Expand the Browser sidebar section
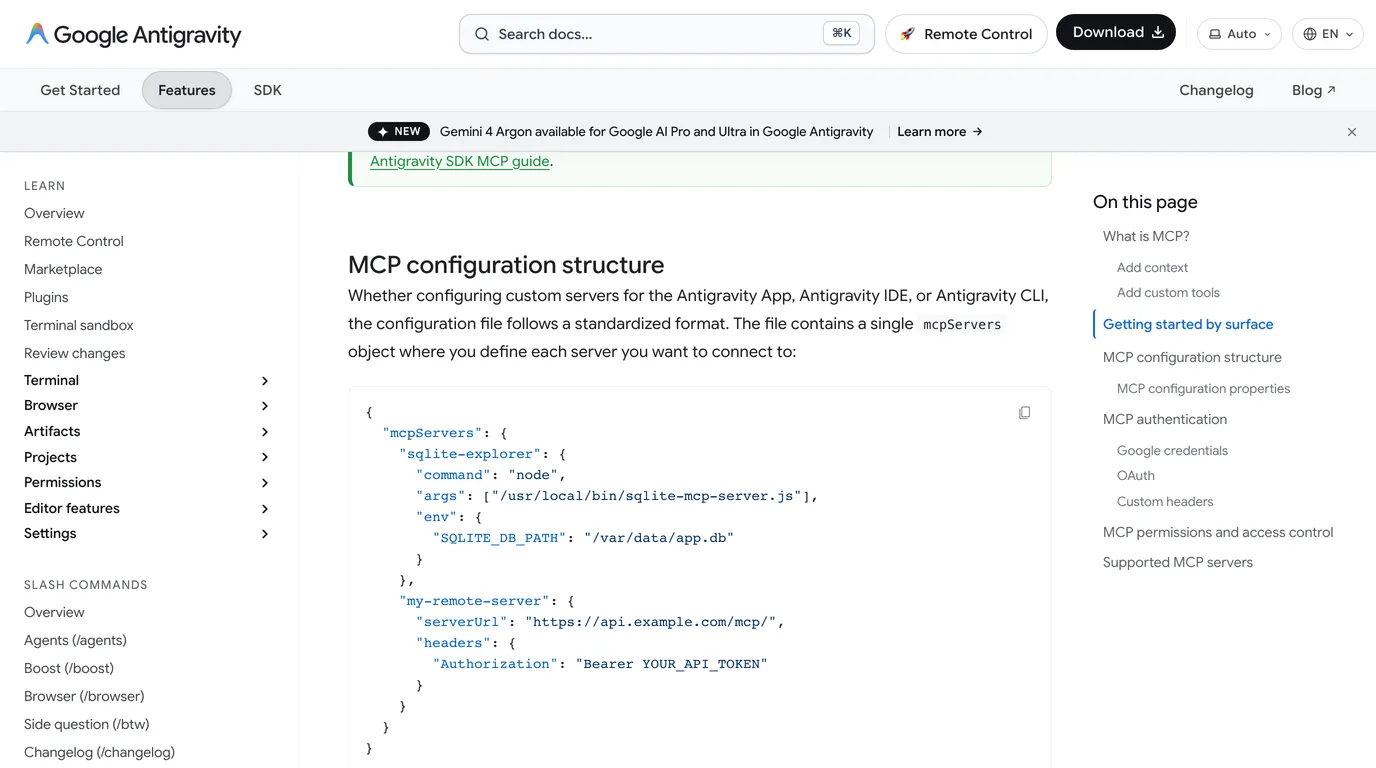This screenshot has width=1376, height=768. (147, 405)
